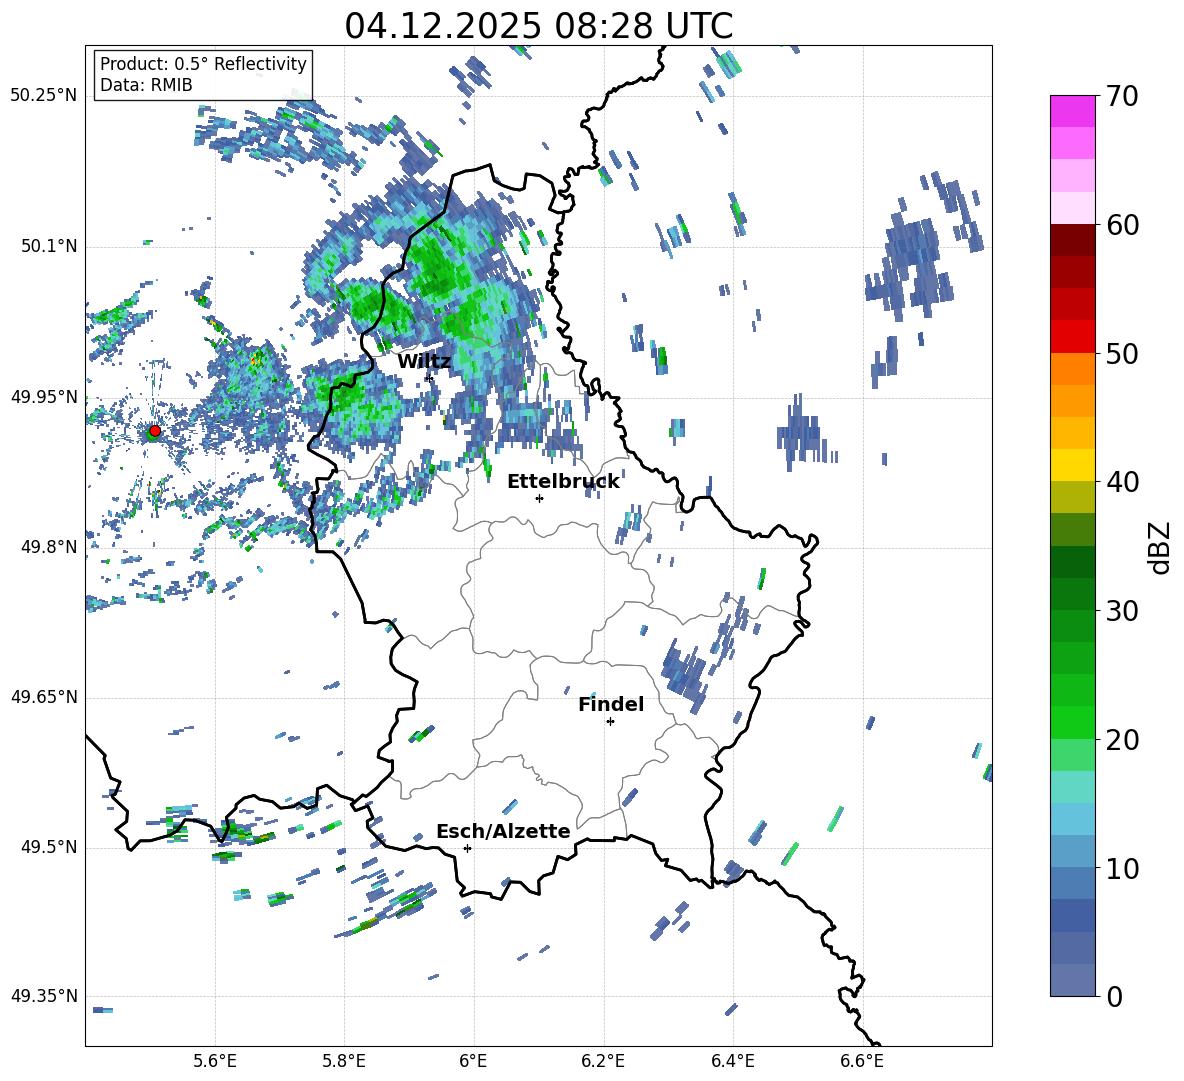Click the 'Data: RMIB' label

pos(146,85)
